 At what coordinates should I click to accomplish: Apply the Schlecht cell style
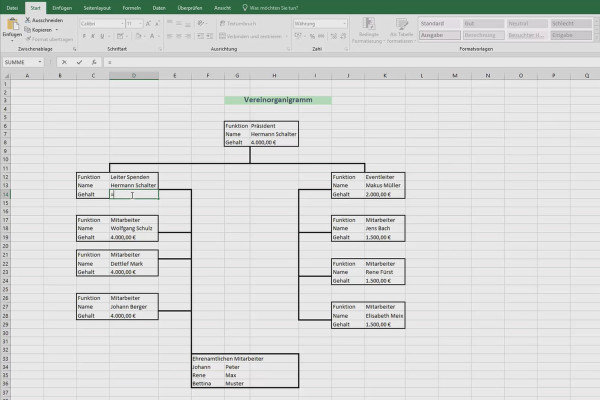571,23
